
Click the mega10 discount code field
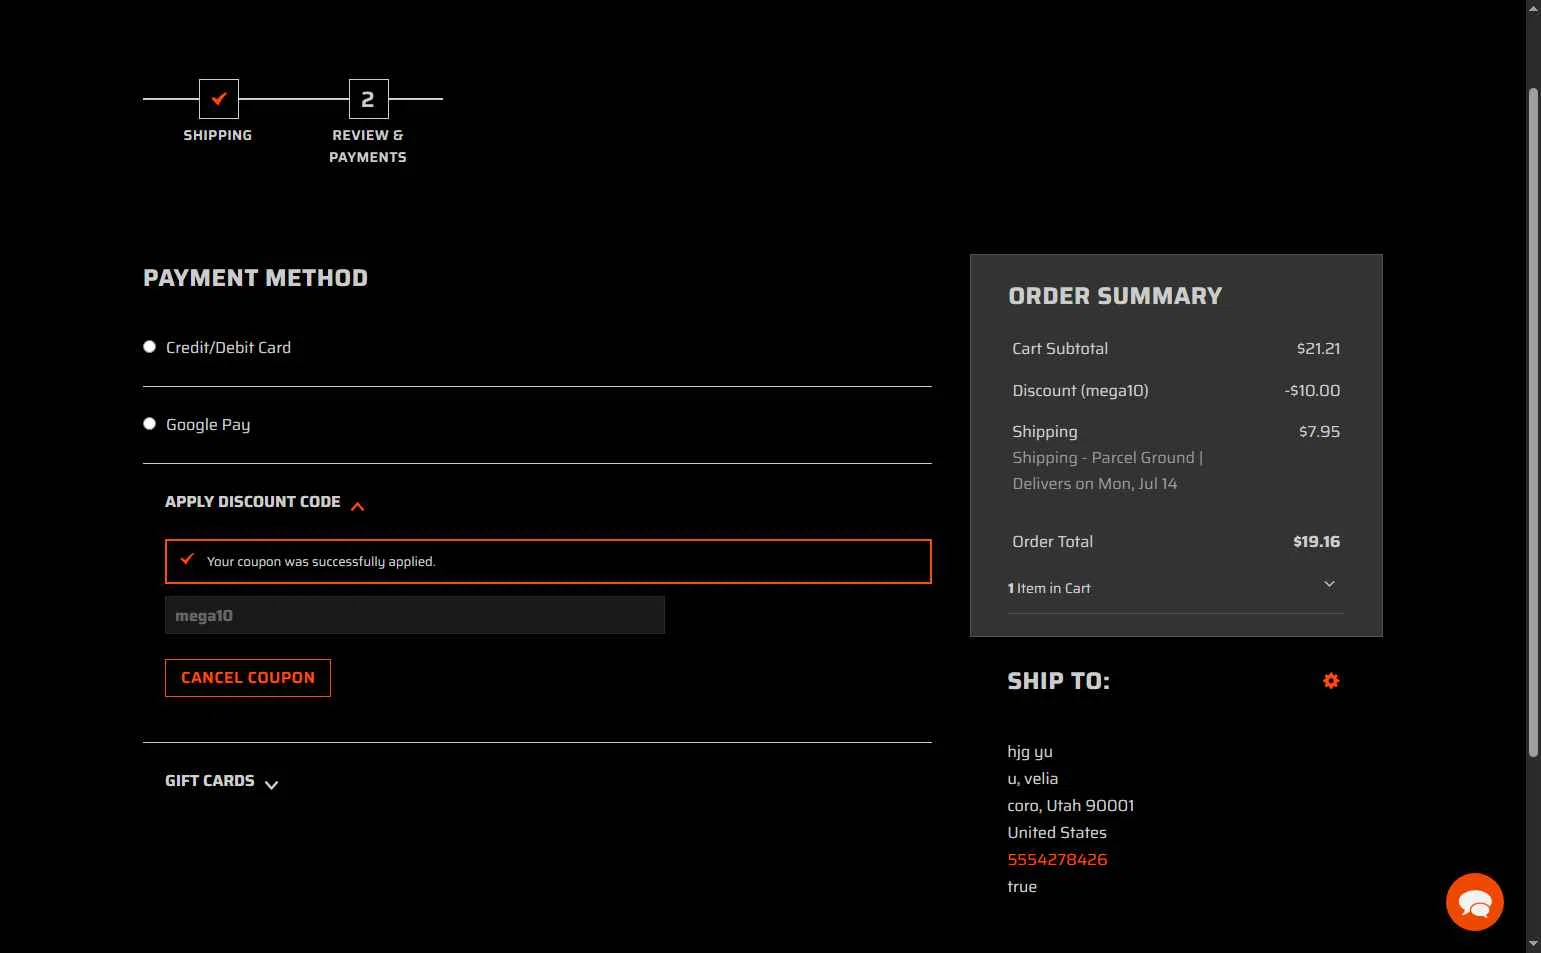415,615
